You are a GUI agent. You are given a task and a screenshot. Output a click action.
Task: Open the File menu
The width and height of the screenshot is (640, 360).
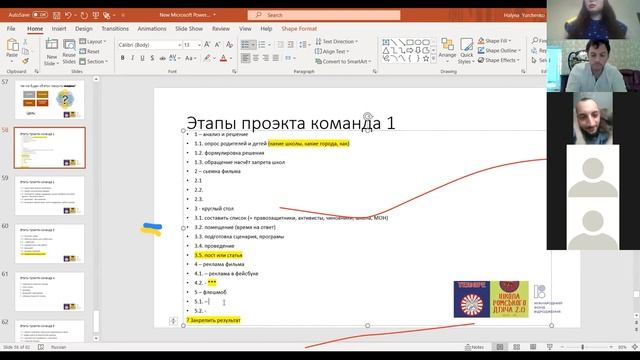[11, 29]
